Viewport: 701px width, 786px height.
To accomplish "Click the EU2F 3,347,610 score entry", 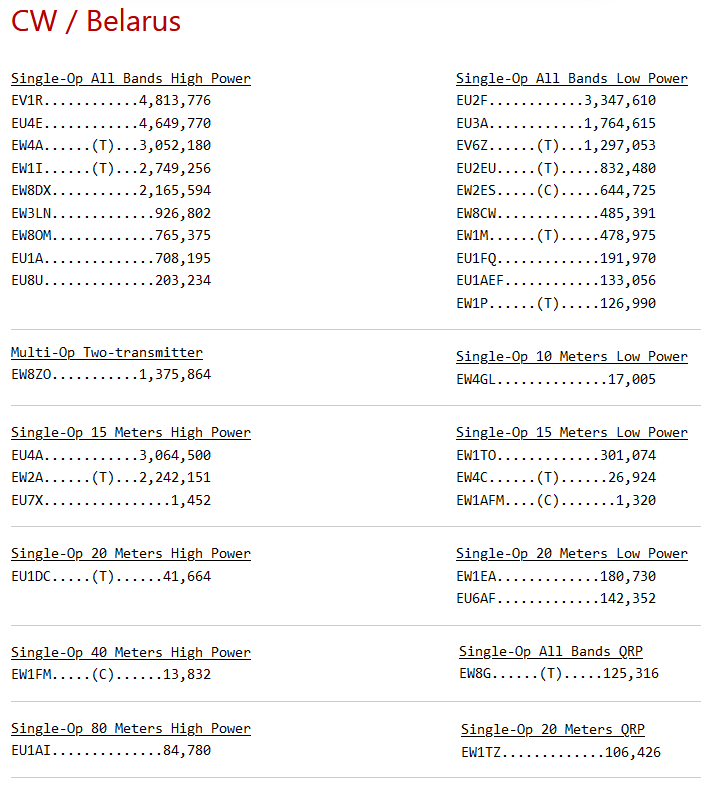I will (x=556, y=100).
